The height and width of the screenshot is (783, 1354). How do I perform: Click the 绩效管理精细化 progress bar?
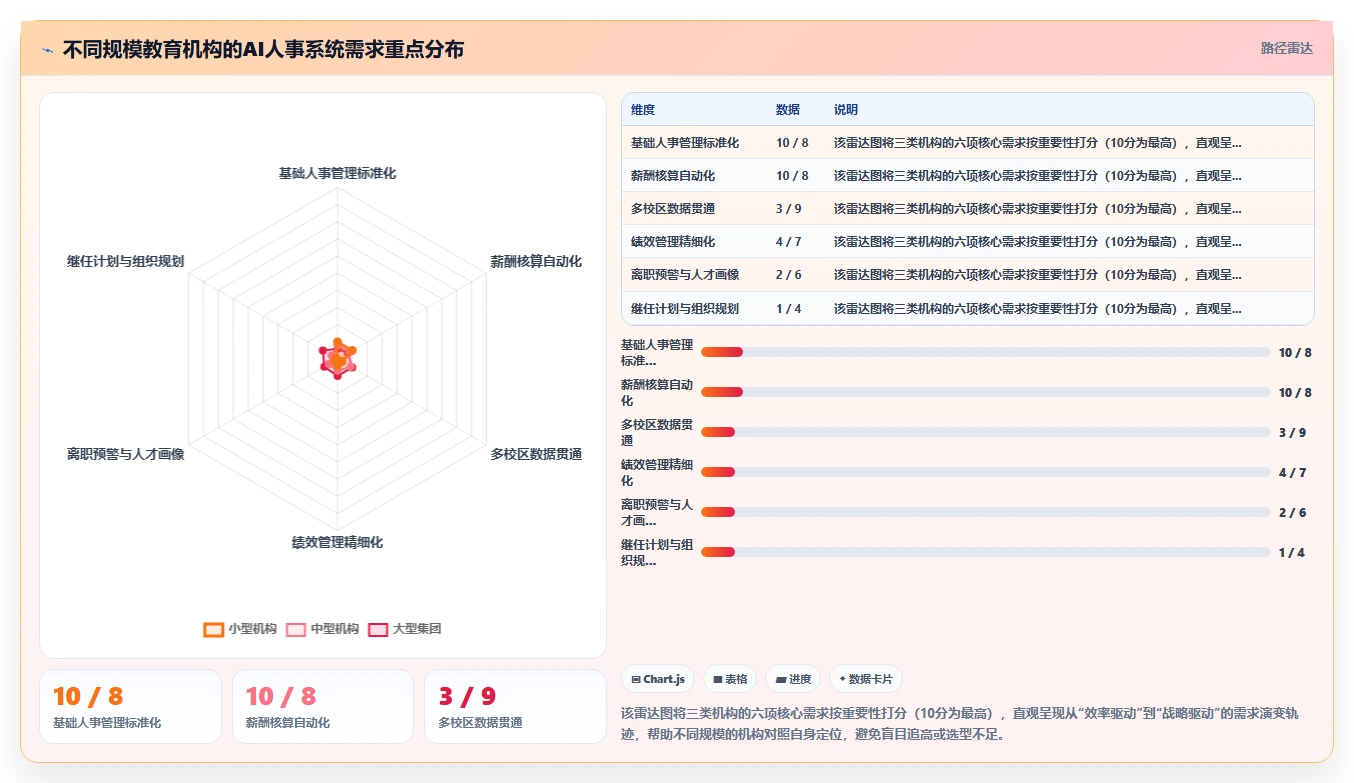985,472
